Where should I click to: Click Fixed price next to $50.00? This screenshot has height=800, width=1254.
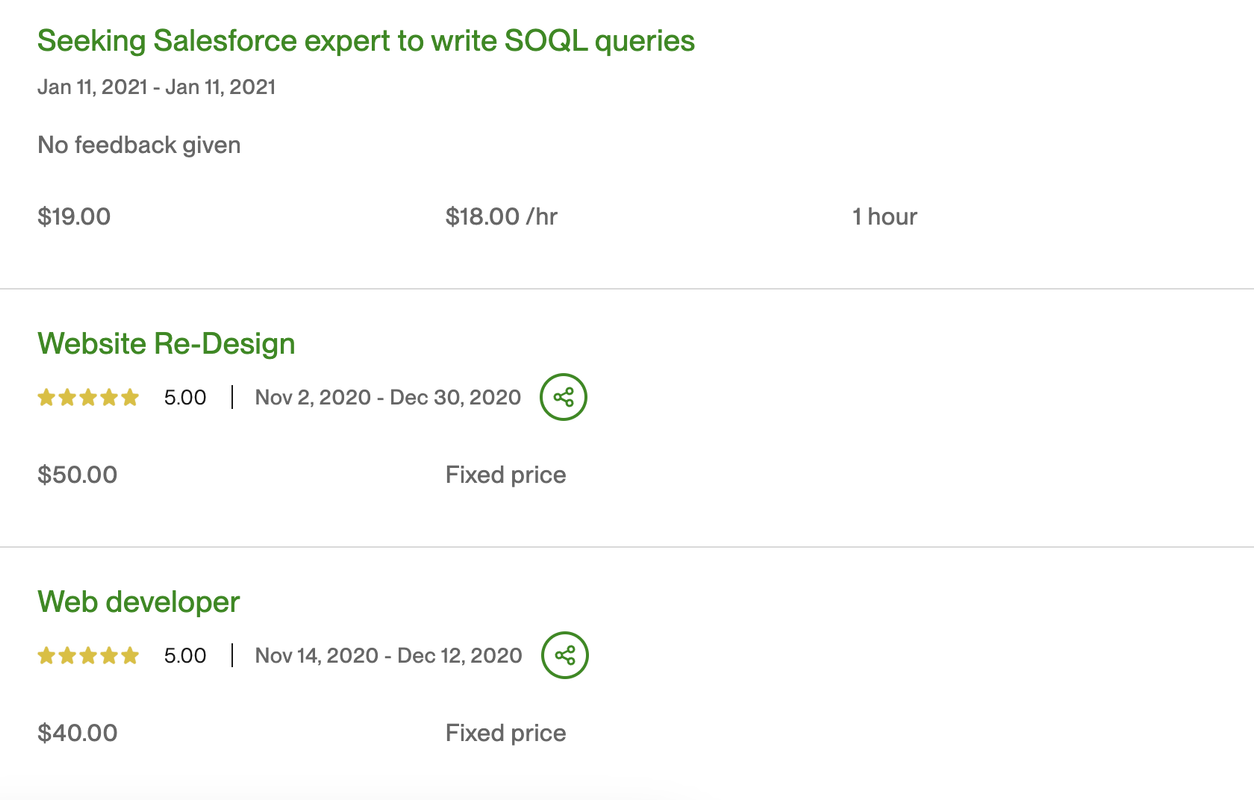505,475
